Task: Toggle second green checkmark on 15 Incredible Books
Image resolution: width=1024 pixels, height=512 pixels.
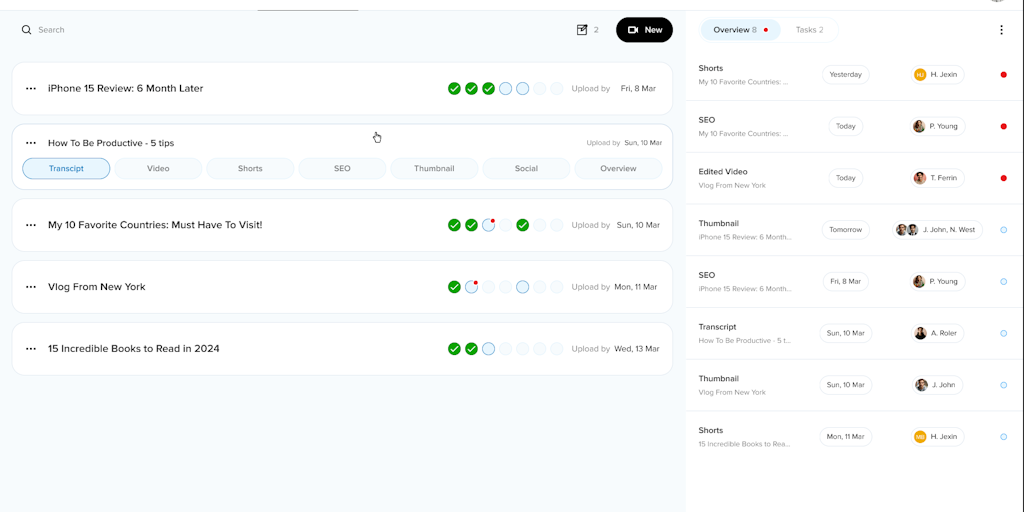Action: tap(471, 349)
